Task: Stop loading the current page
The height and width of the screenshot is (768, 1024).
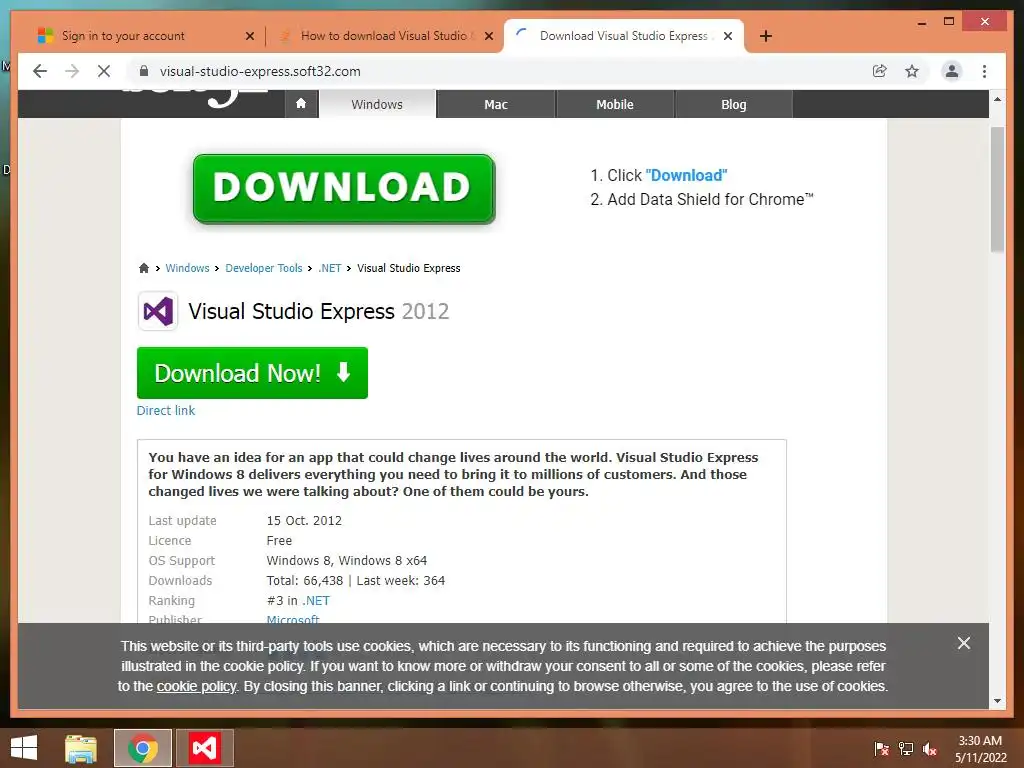Action: pyautogui.click(x=104, y=71)
